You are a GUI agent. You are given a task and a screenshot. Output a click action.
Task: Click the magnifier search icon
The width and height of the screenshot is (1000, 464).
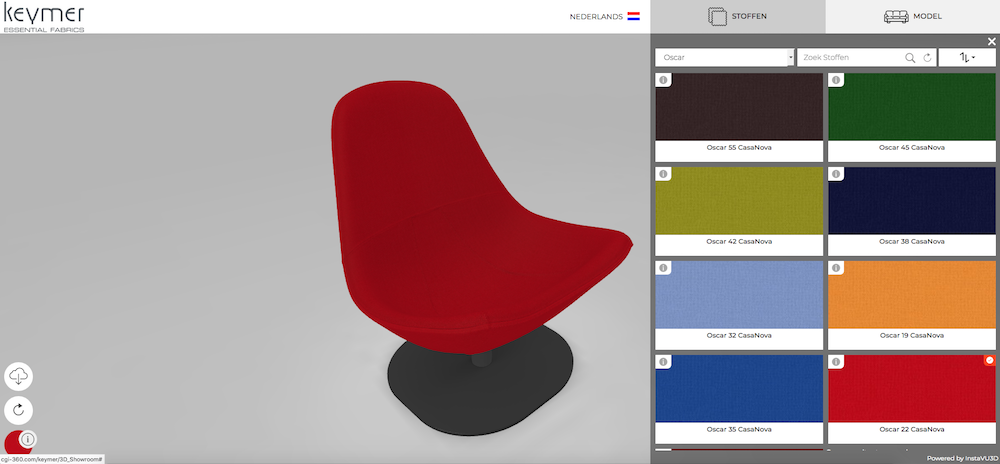pyautogui.click(x=910, y=57)
